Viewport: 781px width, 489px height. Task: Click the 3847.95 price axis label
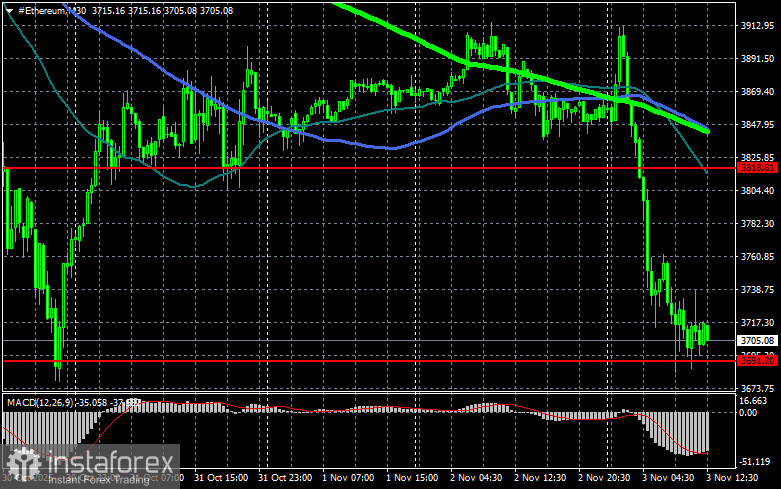point(757,125)
